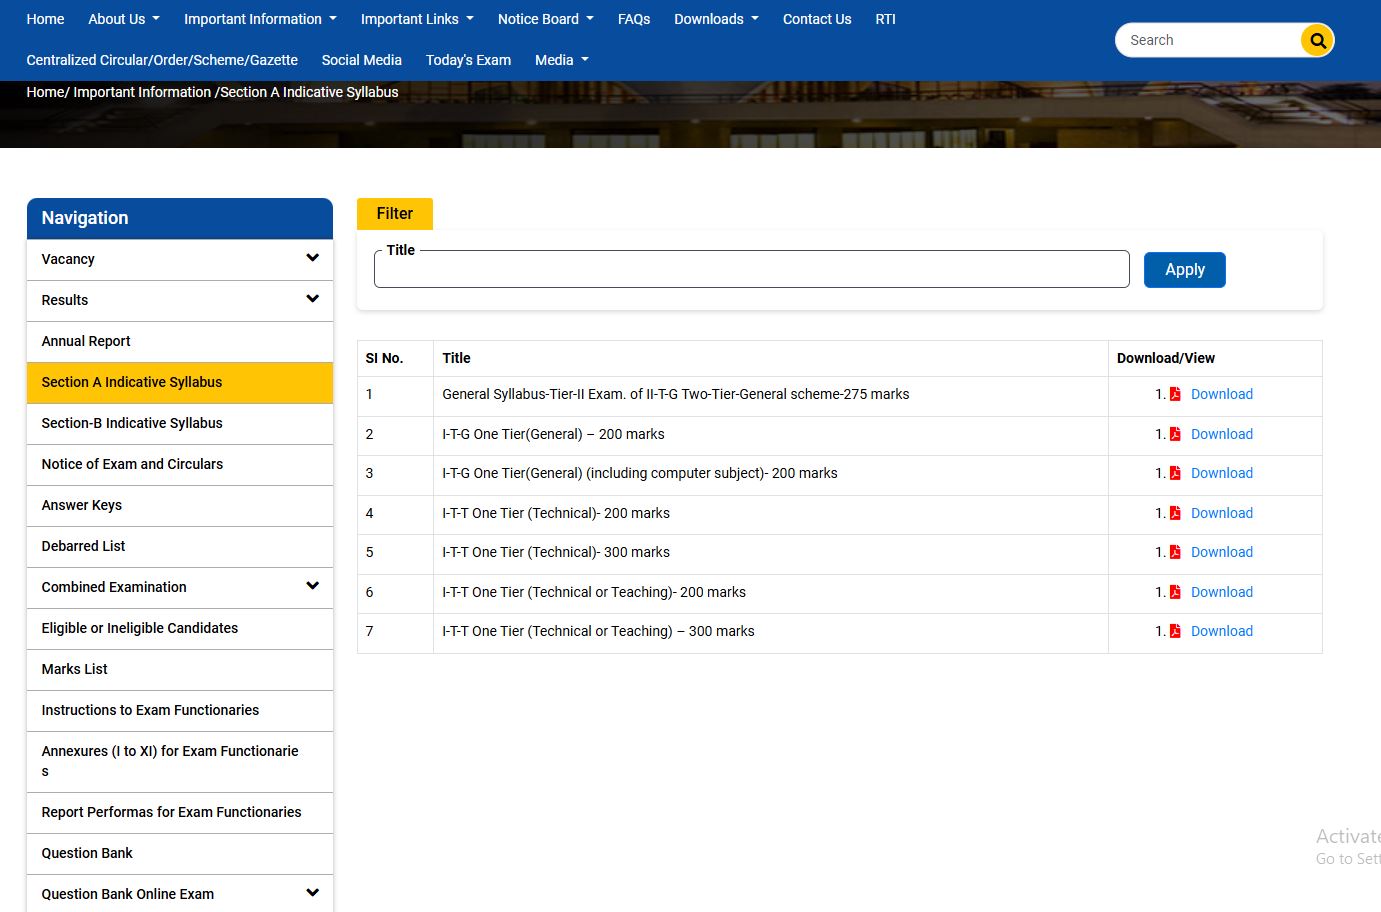Open the Notice Board dropdown menu
Viewport: 1381px width, 912px height.
(x=545, y=19)
